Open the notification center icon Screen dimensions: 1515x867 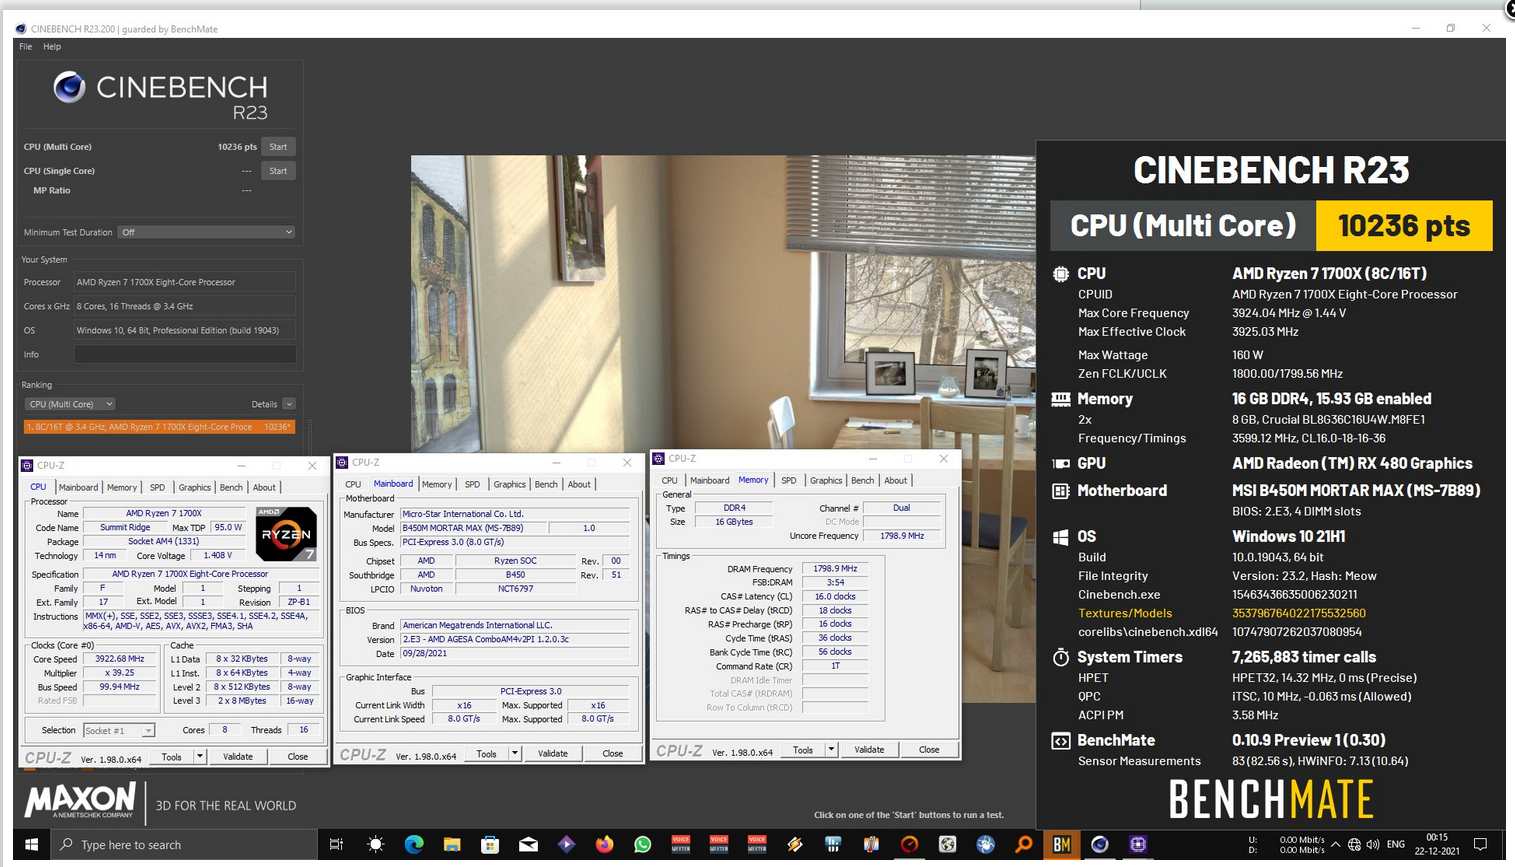[x=1481, y=845]
